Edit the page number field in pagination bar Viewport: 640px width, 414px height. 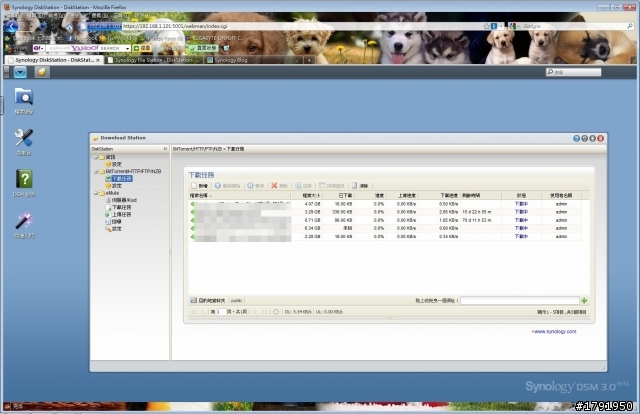[x=221, y=312]
